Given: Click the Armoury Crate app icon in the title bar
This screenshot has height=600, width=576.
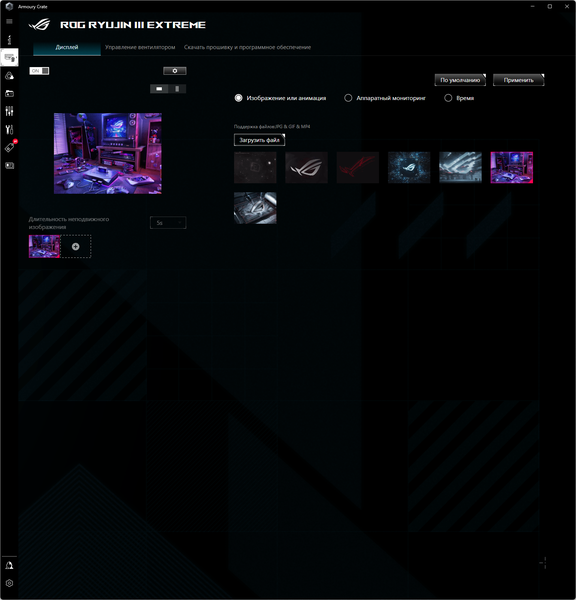Looking at the screenshot, I should tap(9, 7).
